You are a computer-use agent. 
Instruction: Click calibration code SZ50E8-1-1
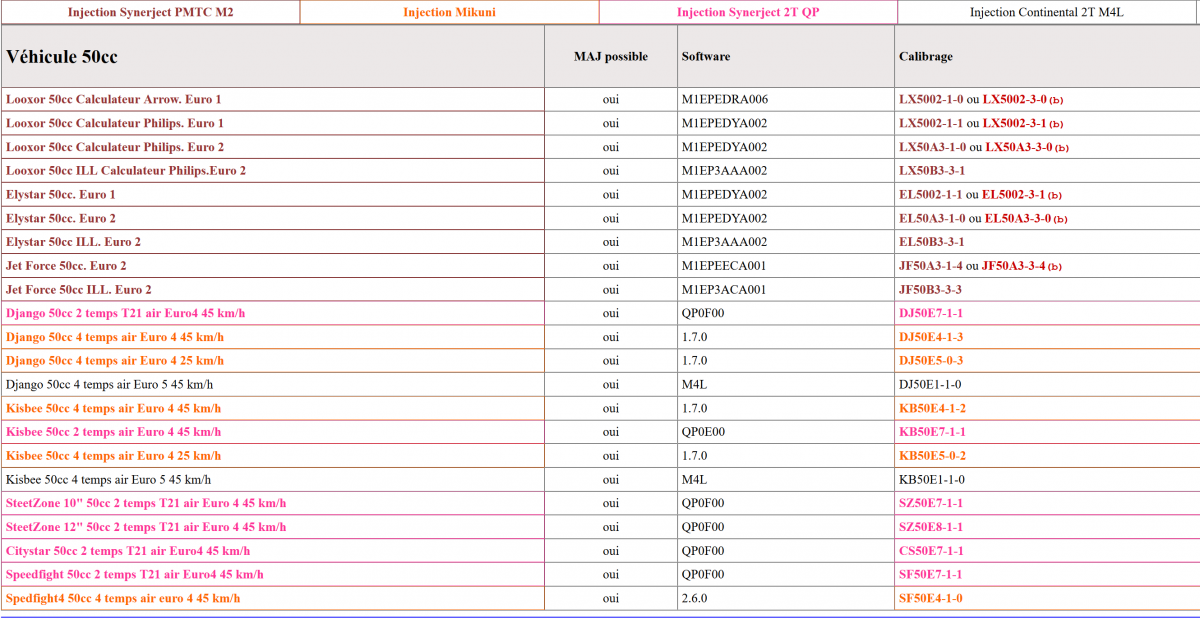pos(931,527)
